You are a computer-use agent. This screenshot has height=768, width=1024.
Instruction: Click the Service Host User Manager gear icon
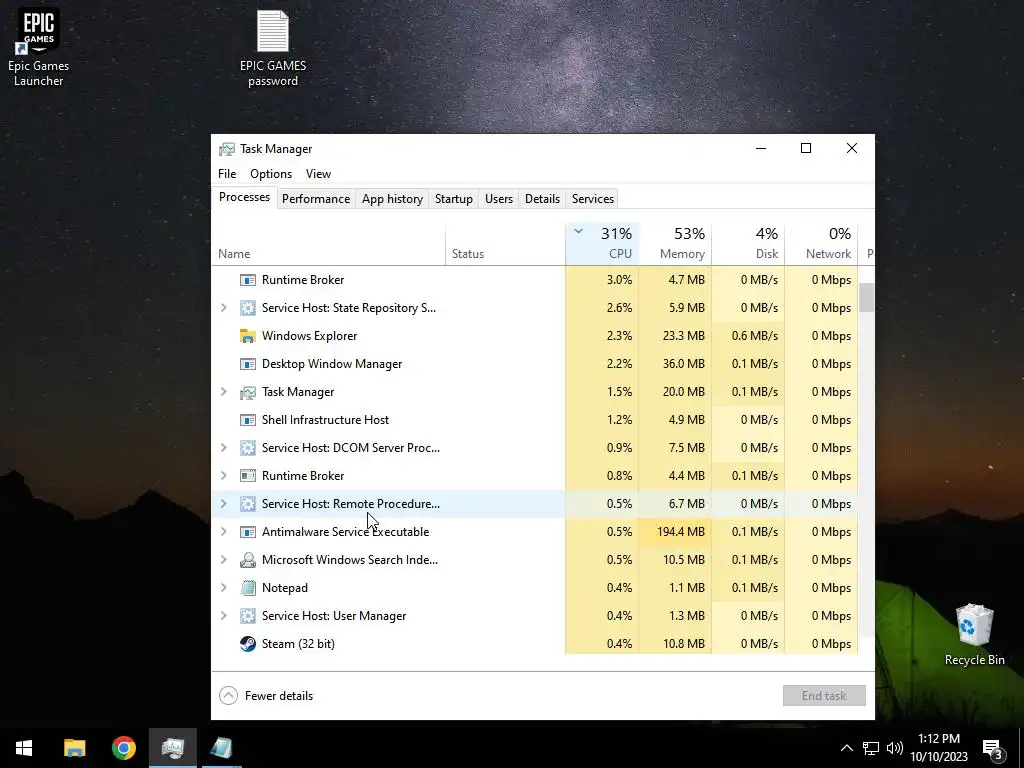click(x=248, y=616)
